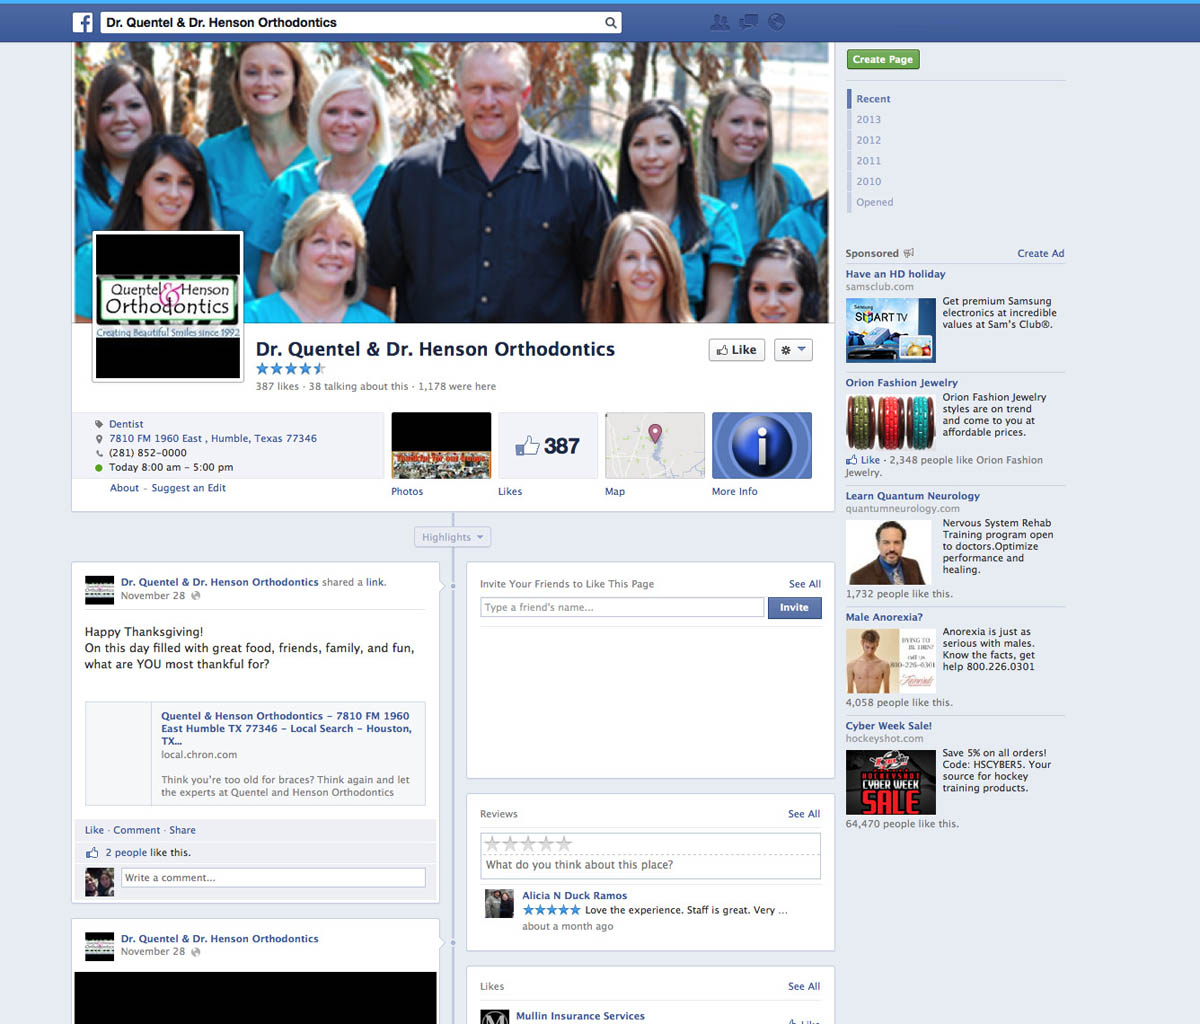Open the gear settings dropdown

coord(793,350)
